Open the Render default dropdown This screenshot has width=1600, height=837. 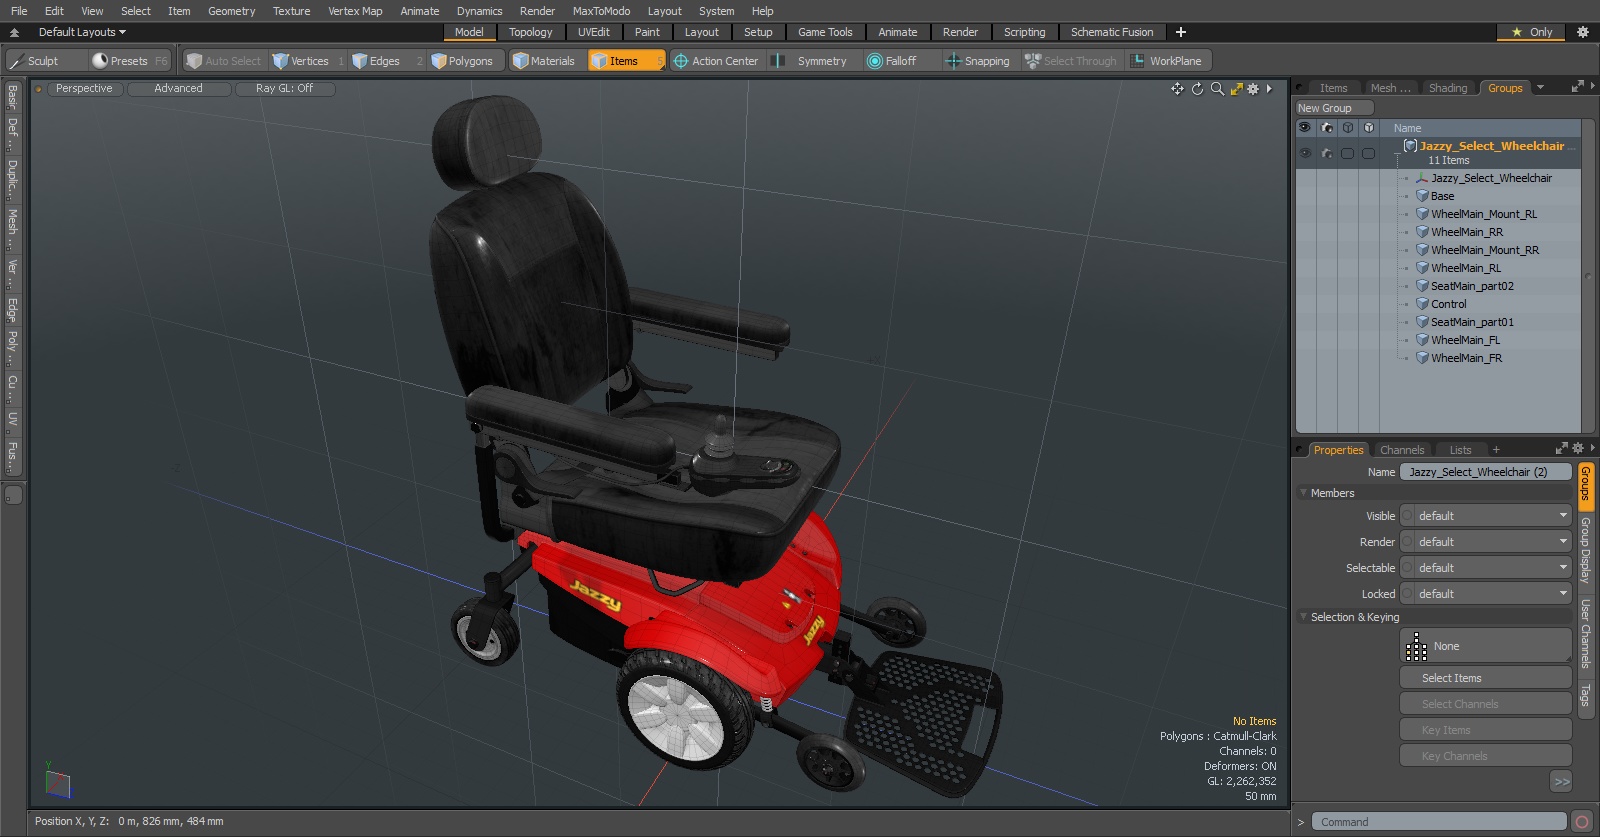click(x=1486, y=542)
